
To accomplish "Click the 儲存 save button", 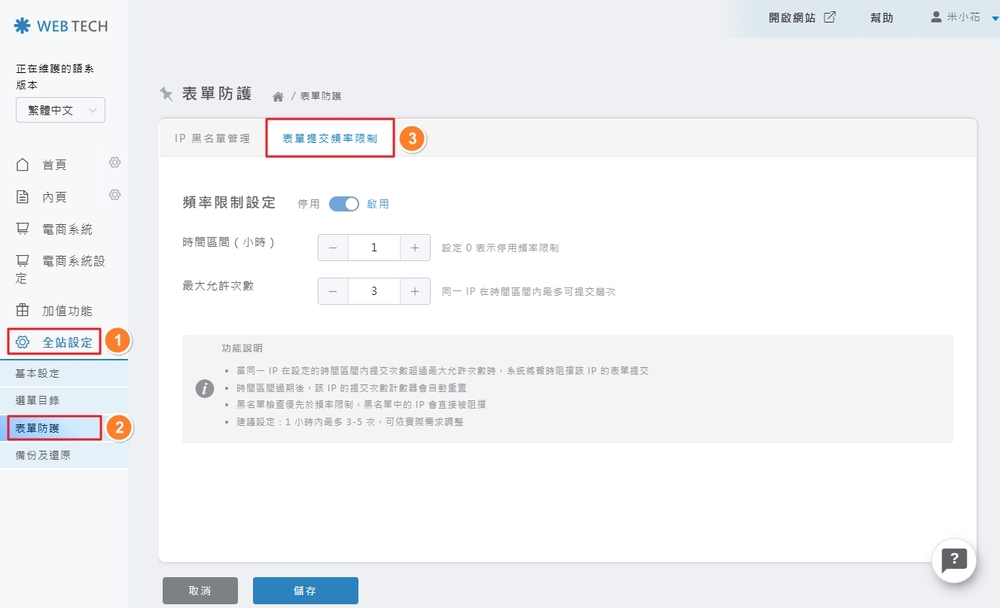I will 305,591.
